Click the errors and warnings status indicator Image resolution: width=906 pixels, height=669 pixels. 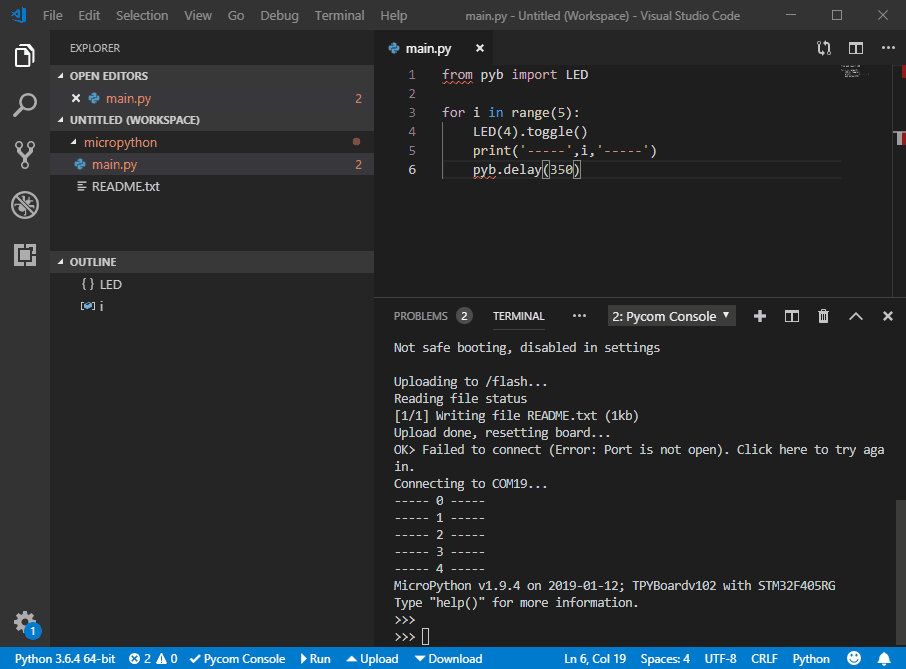[x=153, y=659]
